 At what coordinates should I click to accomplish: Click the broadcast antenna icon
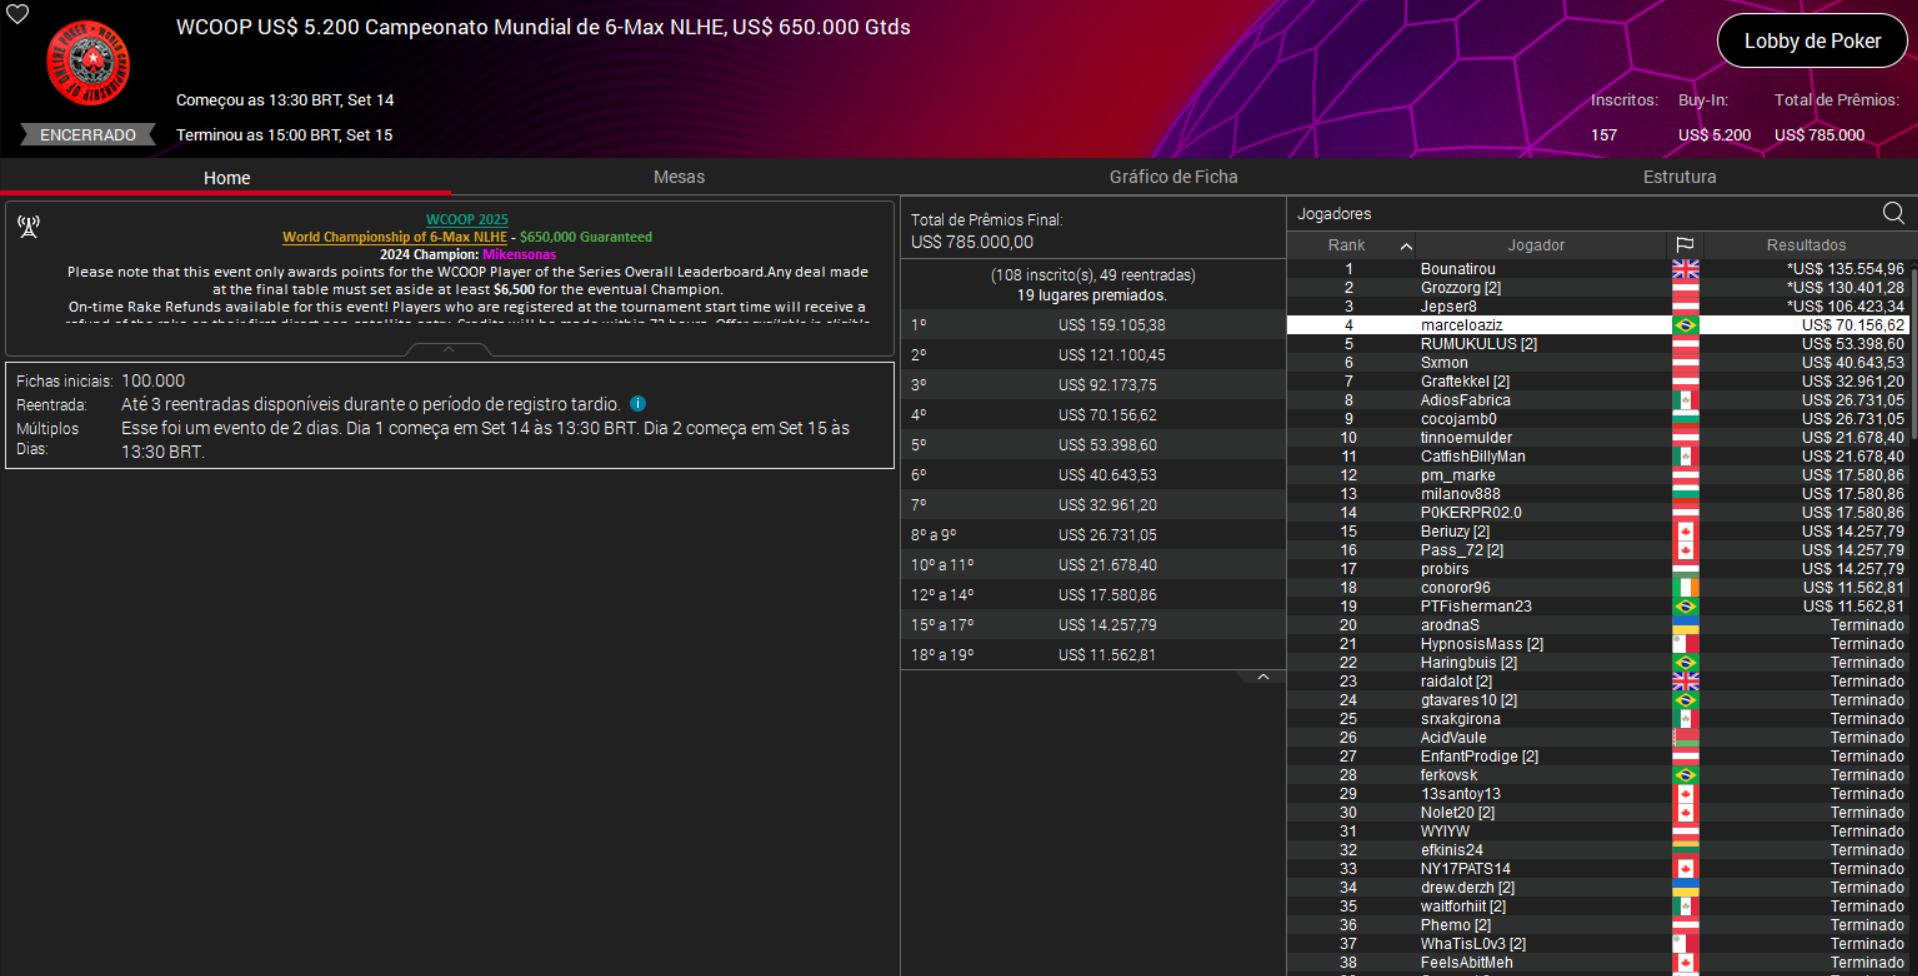tap(28, 227)
